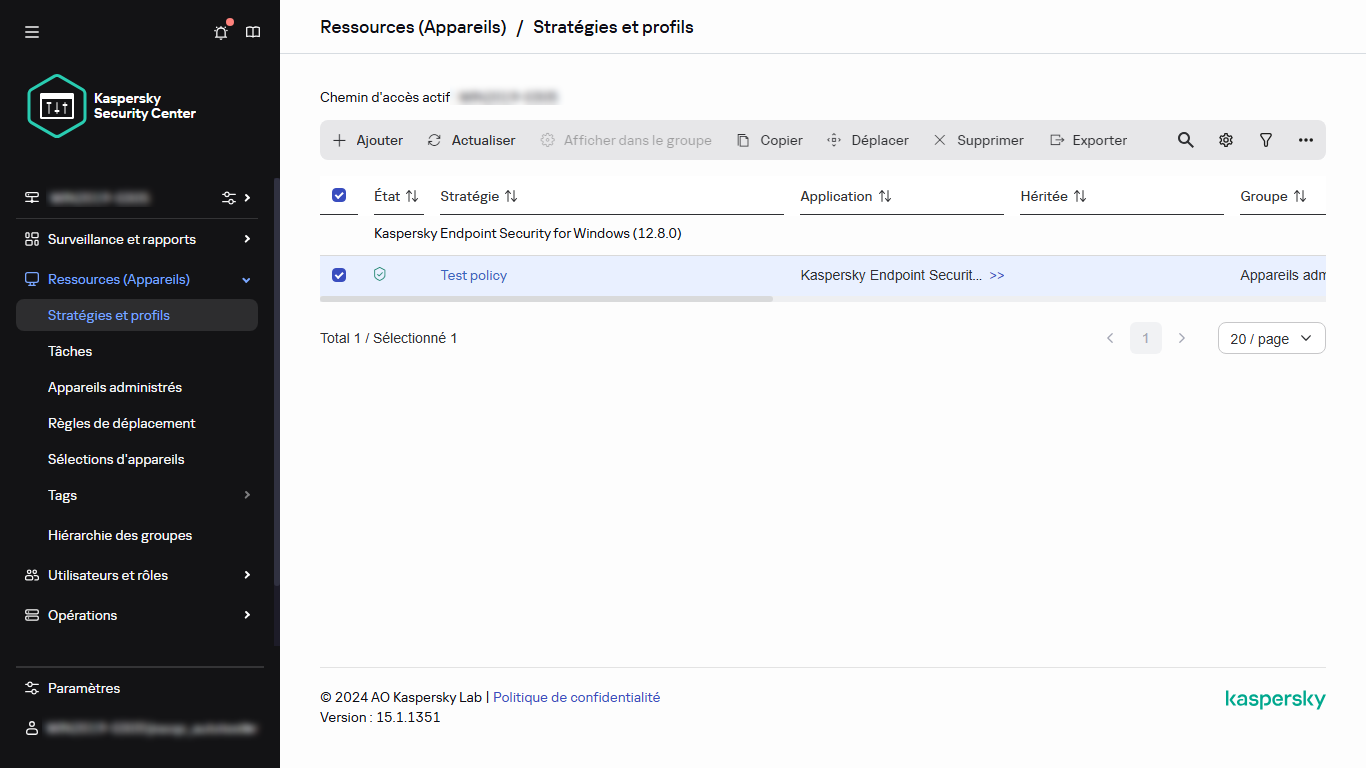Click the search magnifier icon
The width and height of the screenshot is (1366, 768).
(x=1185, y=140)
